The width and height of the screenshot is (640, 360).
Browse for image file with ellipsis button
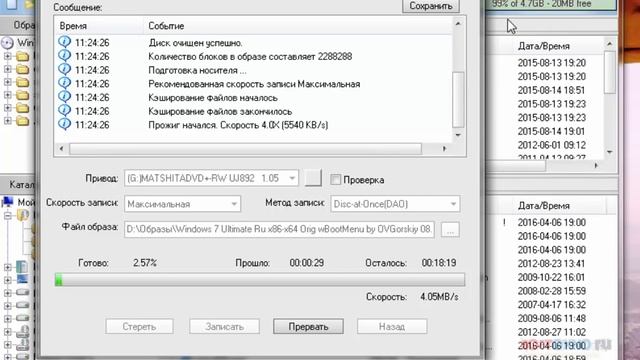(450, 230)
